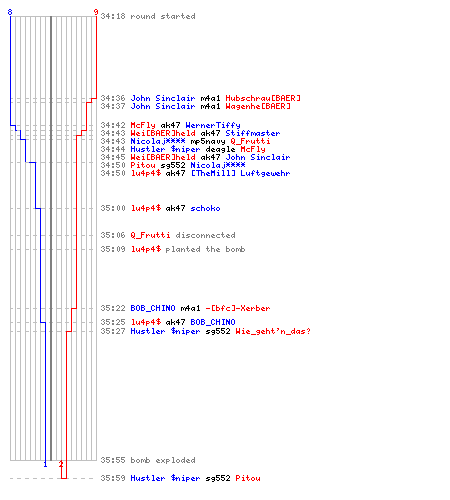Select Wie_geht'n_das? player name

point(273,331)
